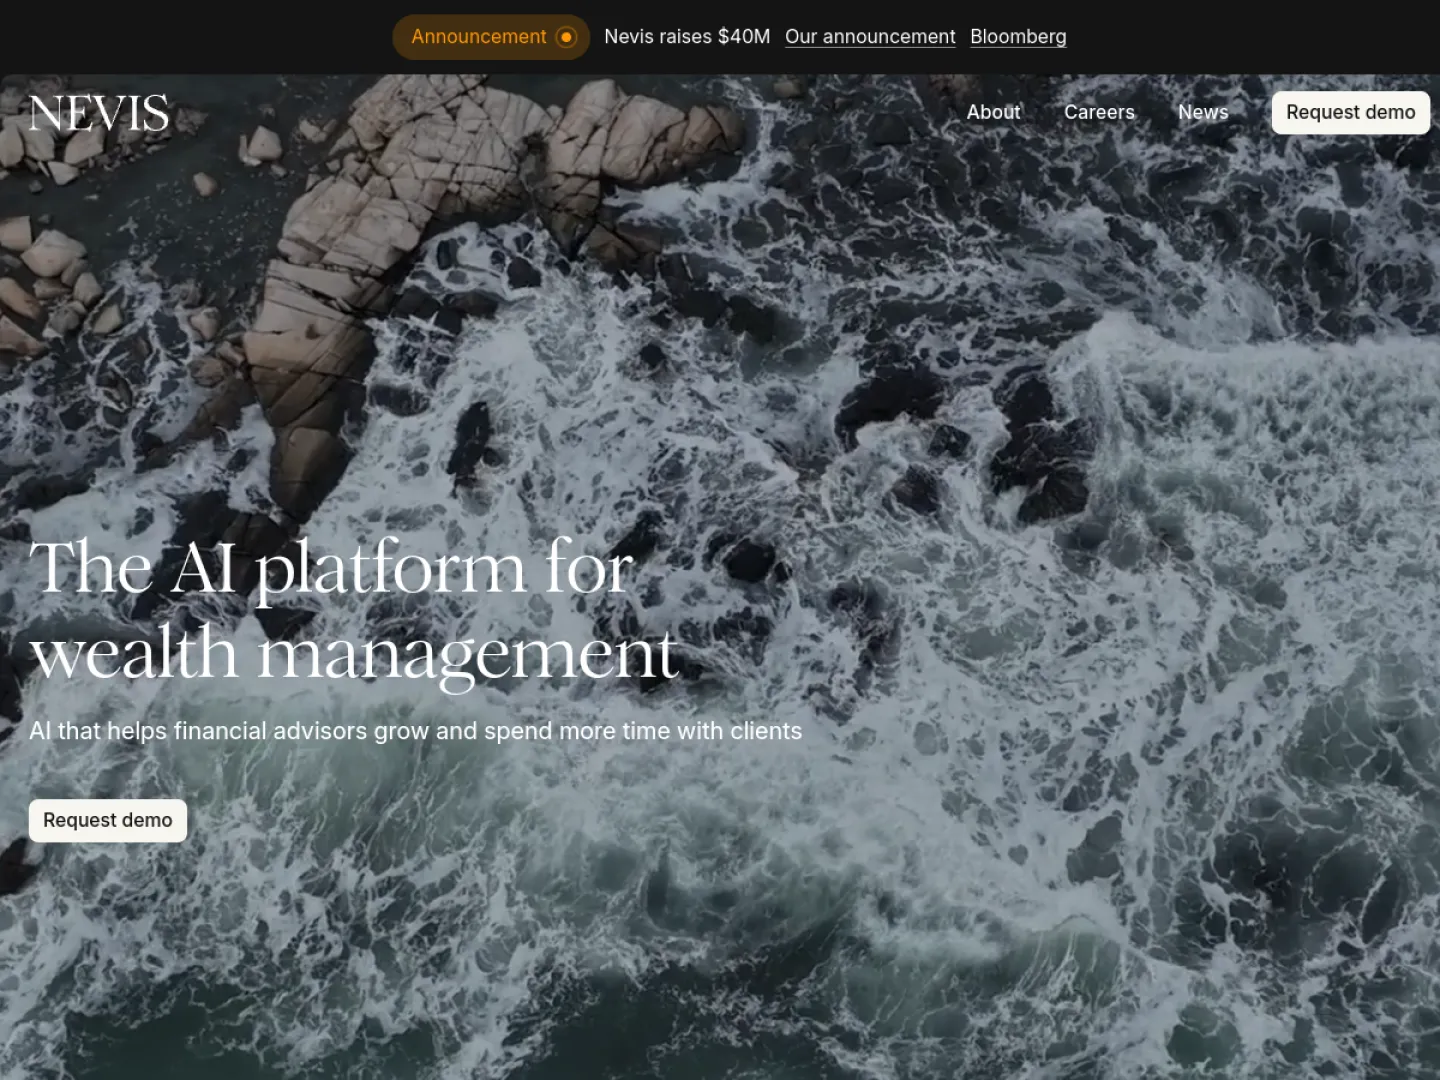This screenshot has height=1080, width=1440.
Task: Click the subtitle about financial advisors
Action: point(415,731)
